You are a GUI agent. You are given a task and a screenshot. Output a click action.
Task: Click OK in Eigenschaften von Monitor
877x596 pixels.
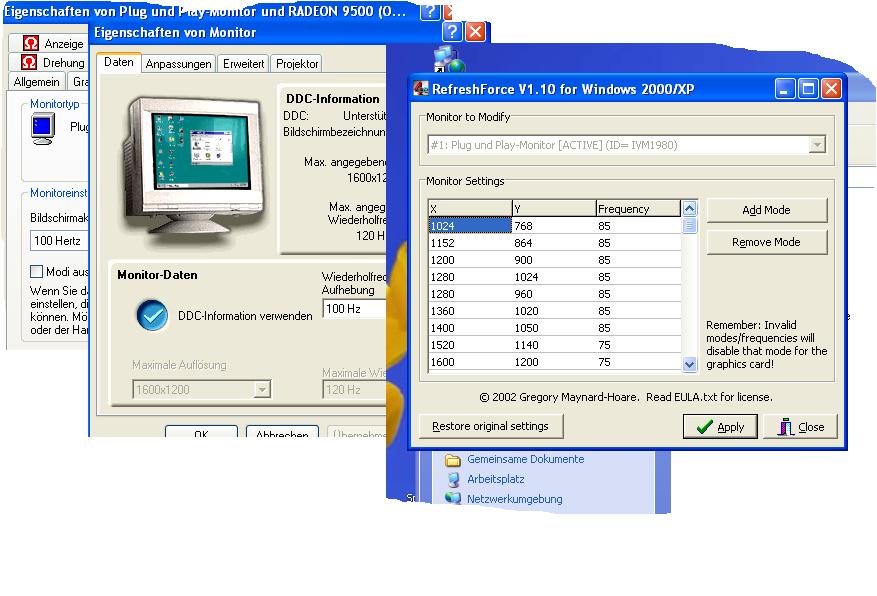201,432
